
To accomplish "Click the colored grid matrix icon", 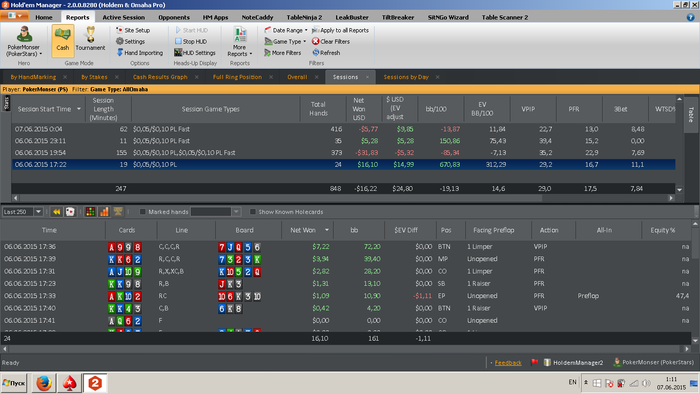I will (90, 212).
